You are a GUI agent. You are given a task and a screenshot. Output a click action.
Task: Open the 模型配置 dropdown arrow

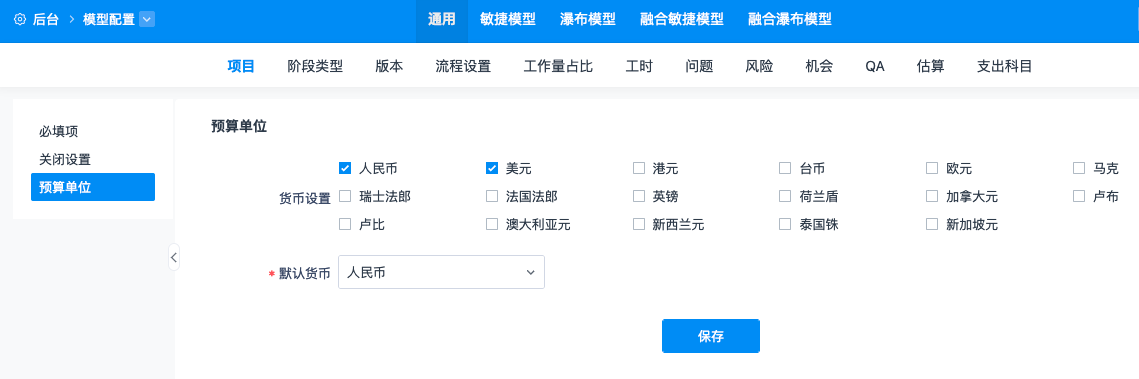pyautogui.click(x=147, y=20)
